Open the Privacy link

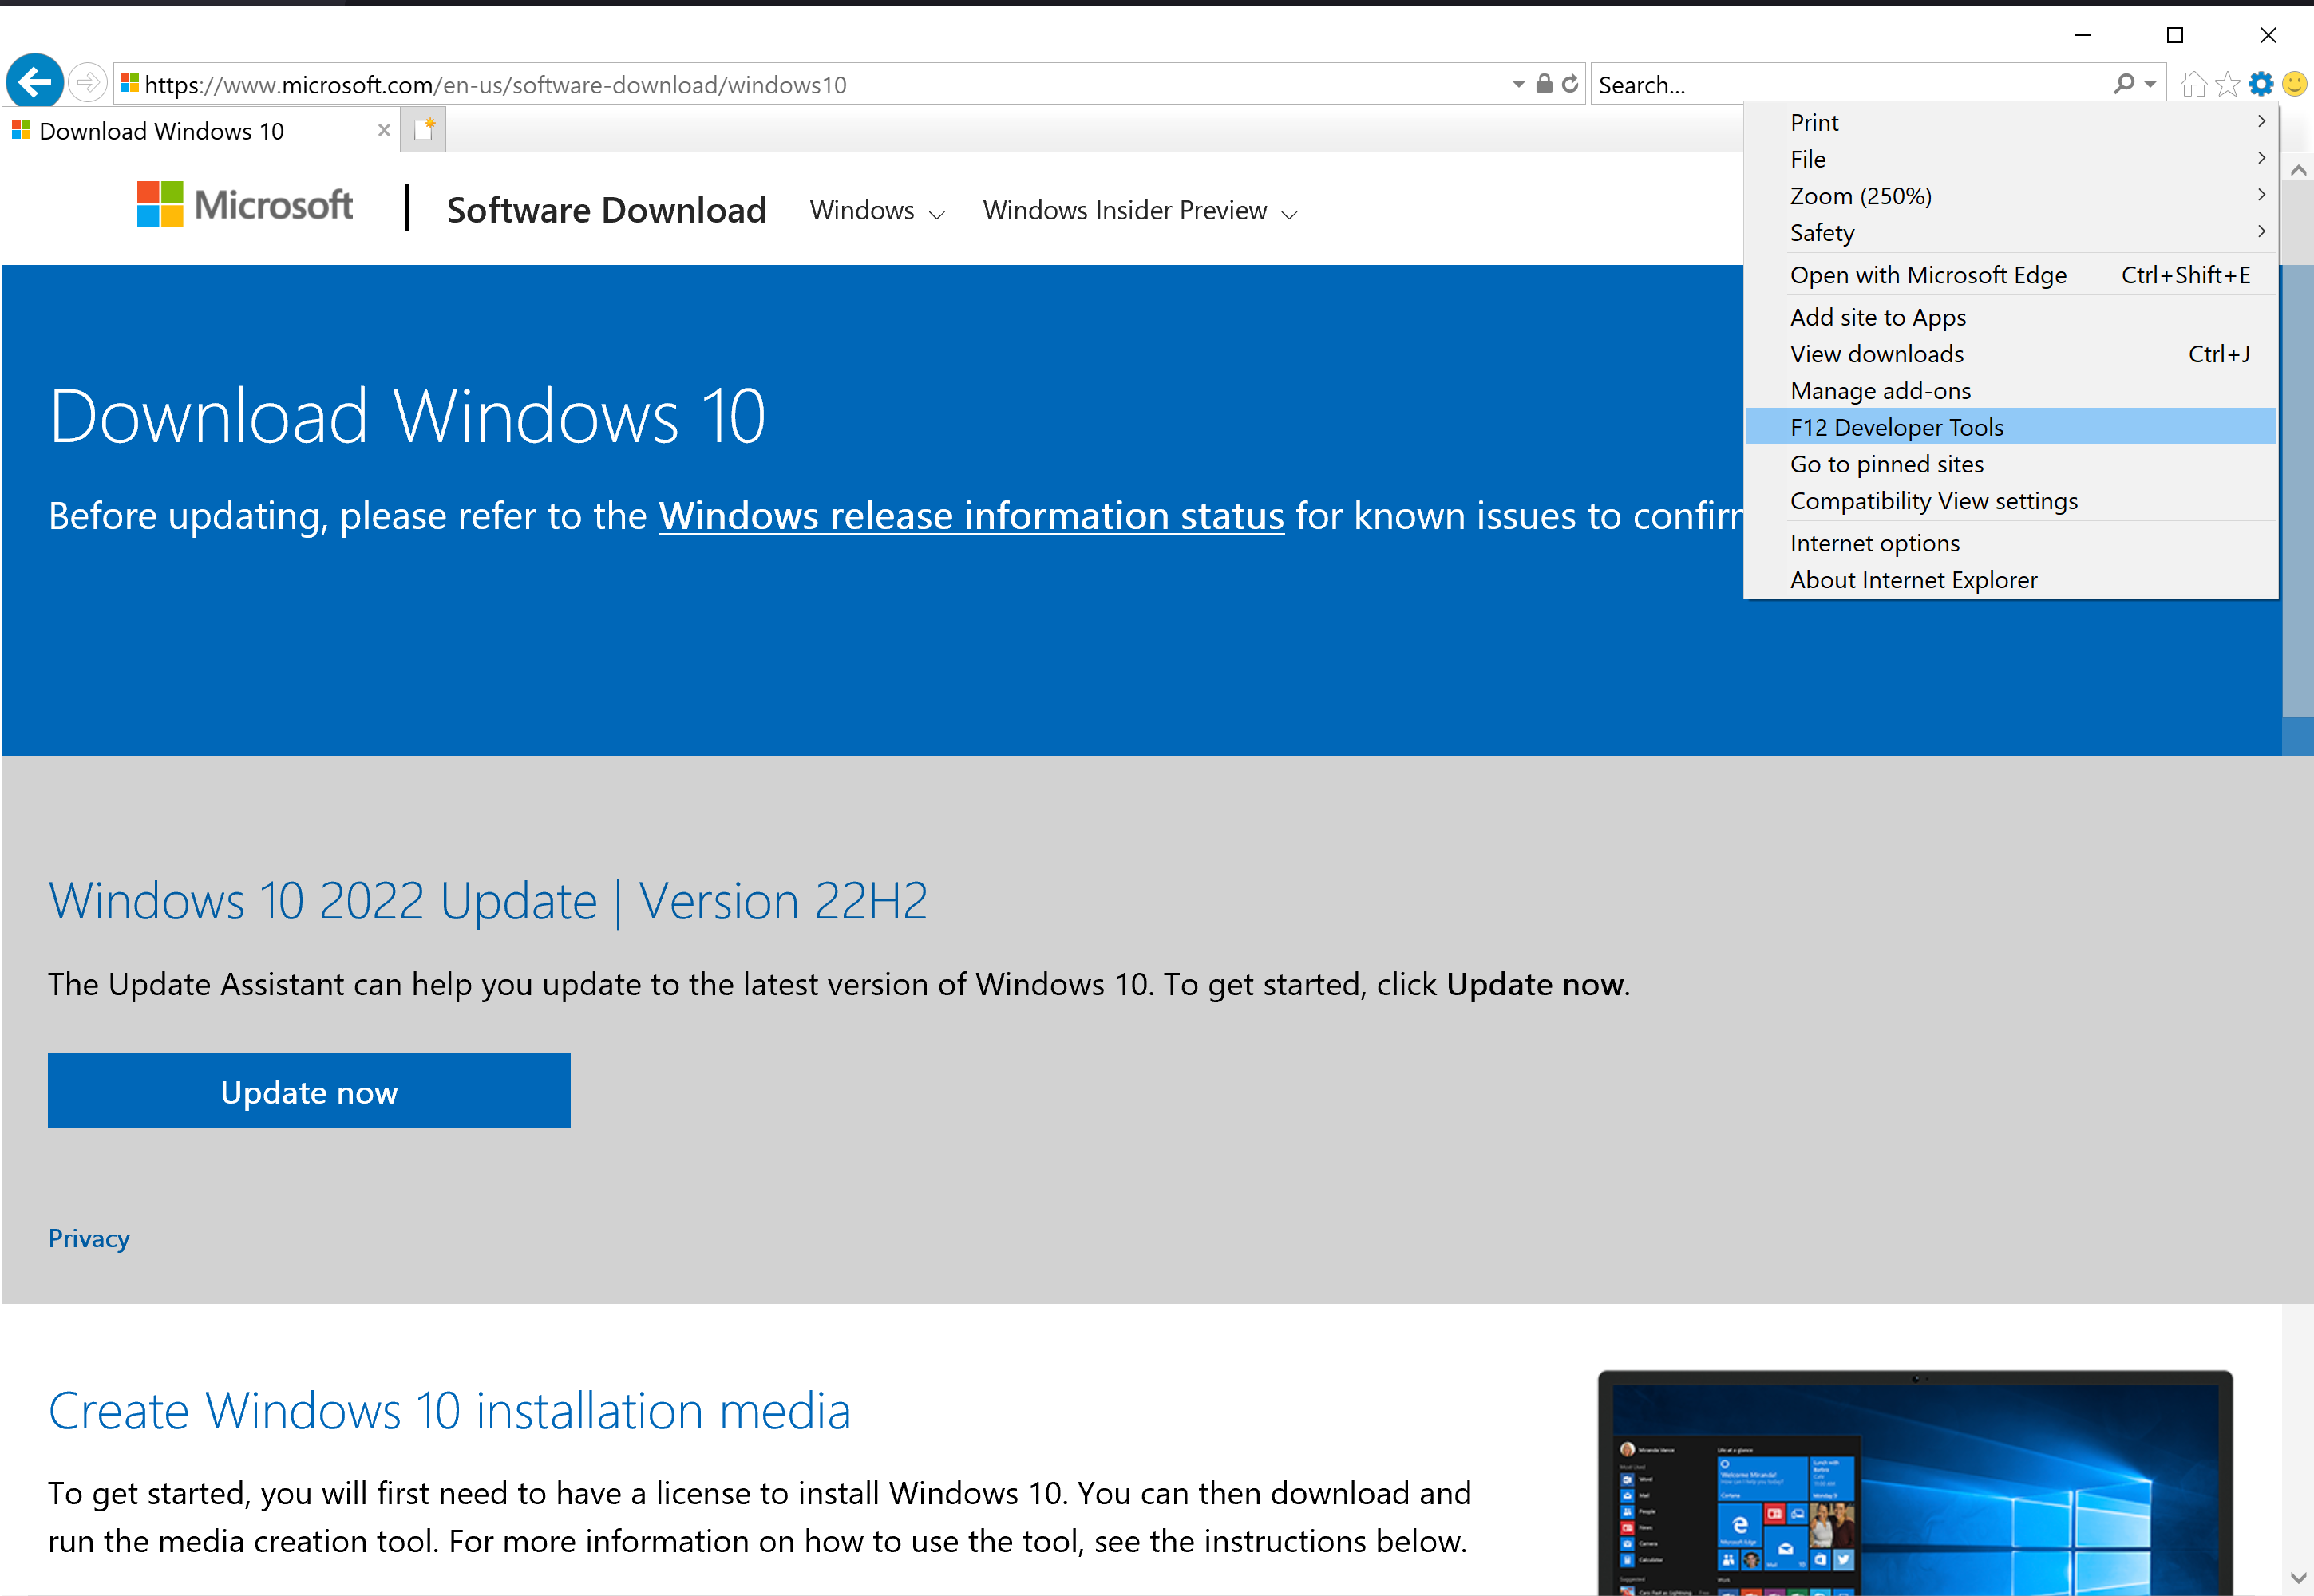tap(89, 1238)
